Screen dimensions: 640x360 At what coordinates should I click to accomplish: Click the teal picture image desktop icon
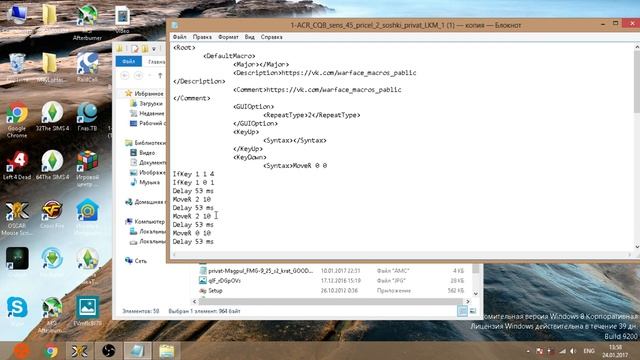pyautogui.click(x=87, y=311)
